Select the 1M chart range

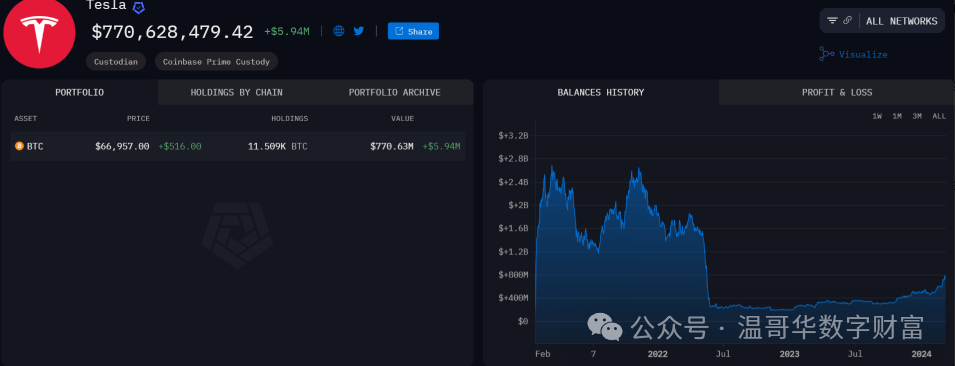897,116
